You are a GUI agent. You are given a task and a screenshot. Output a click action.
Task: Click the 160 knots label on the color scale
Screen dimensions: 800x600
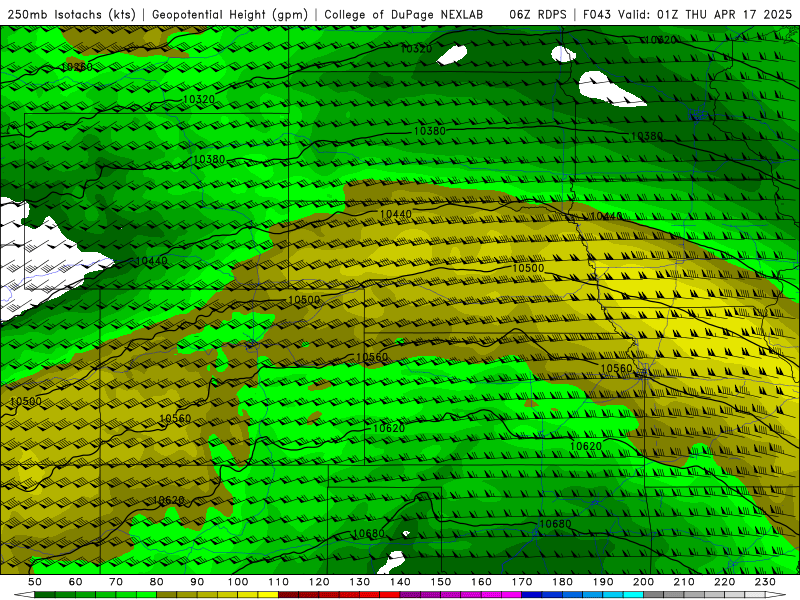[x=481, y=582]
